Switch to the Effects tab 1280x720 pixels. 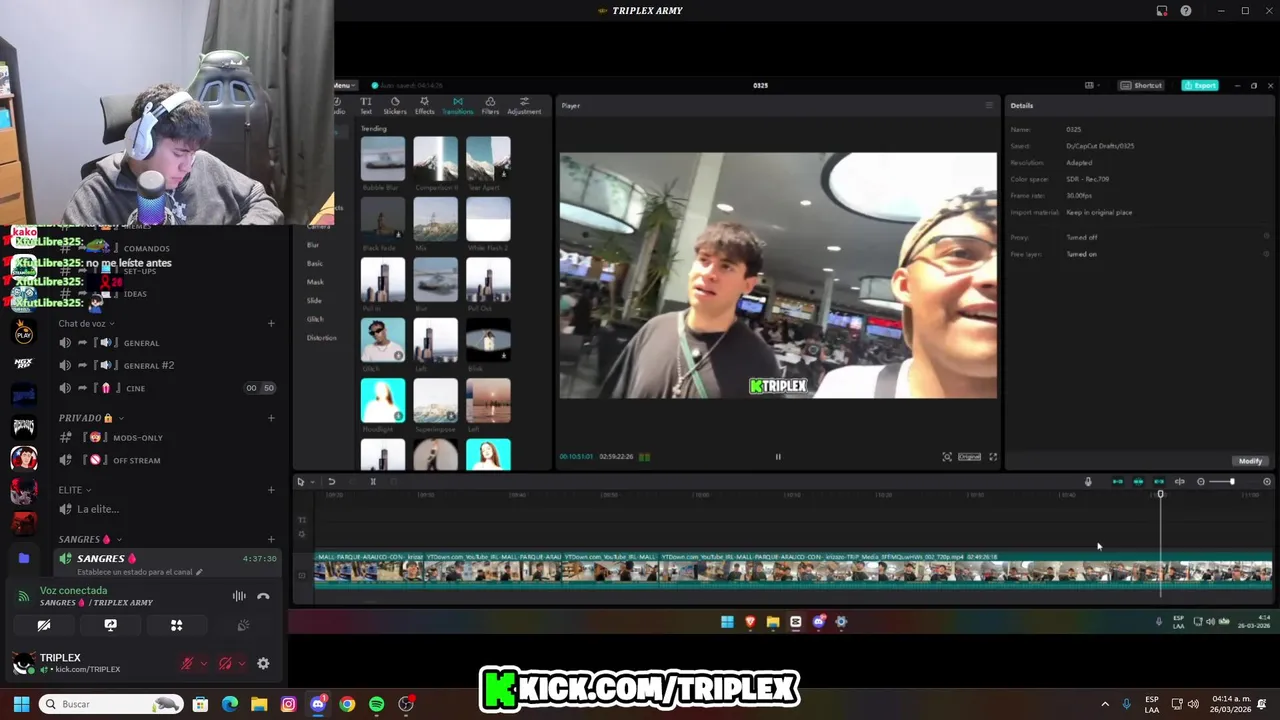(424, 105)
